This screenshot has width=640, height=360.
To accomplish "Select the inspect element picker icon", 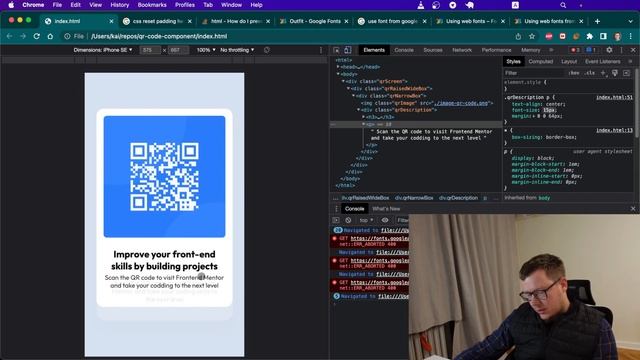I will click(x=336, y=50).
